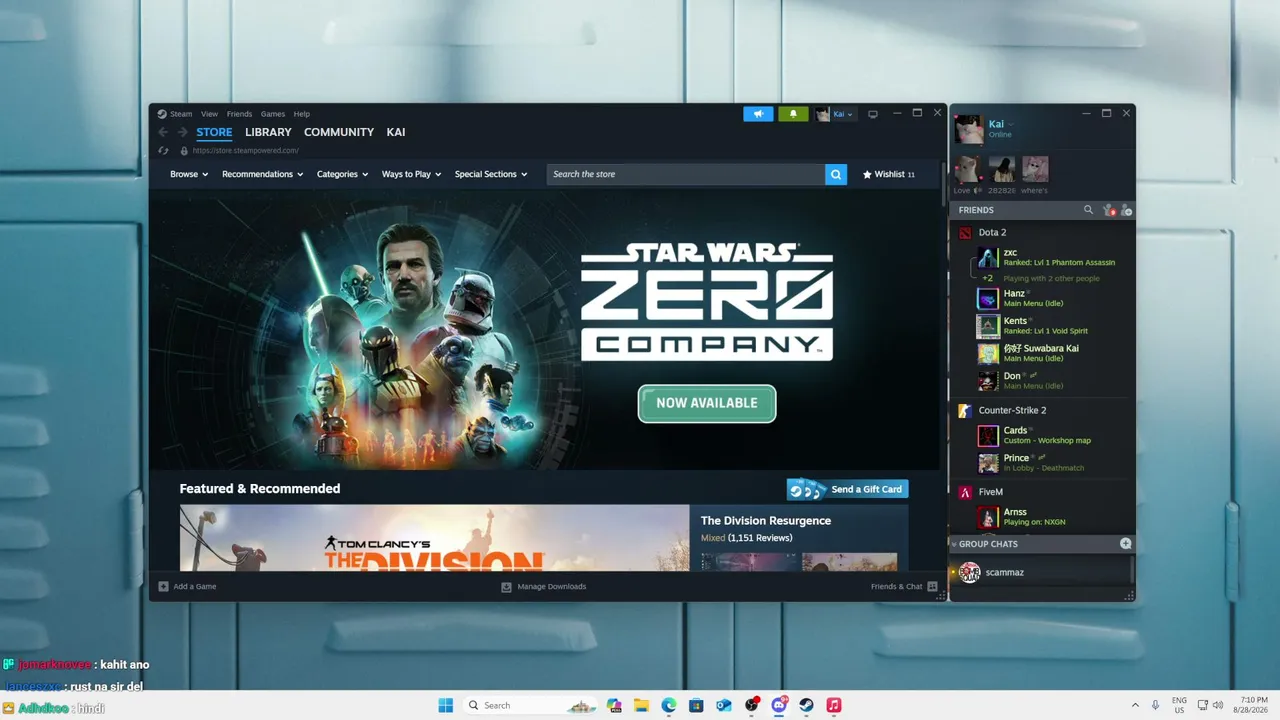Click the Manage Downloads icon

click(507, 586)
